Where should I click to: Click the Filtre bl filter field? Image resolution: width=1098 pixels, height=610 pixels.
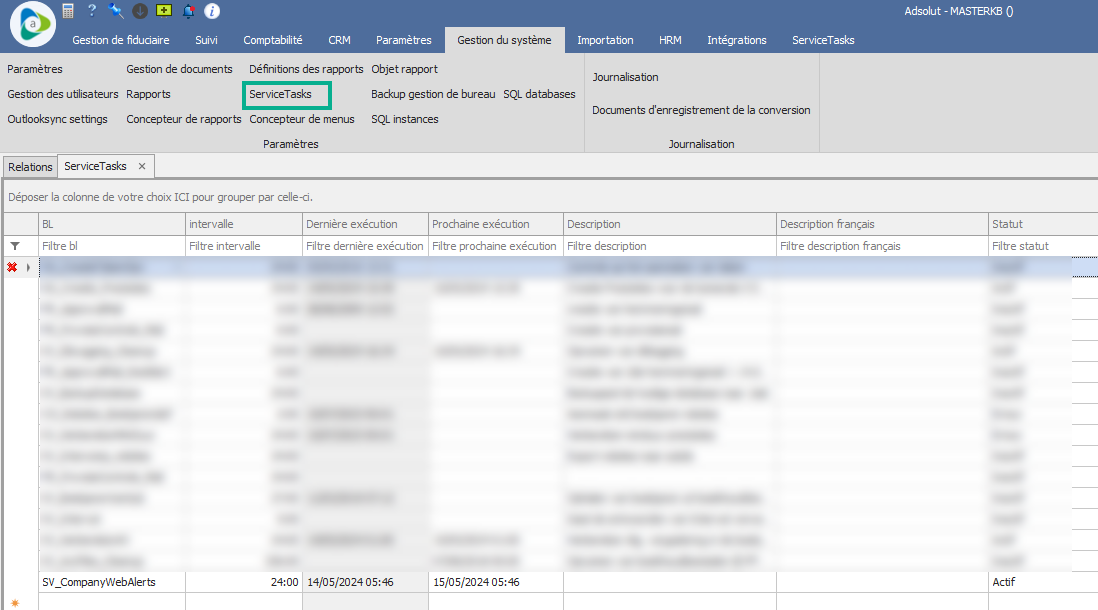(x=112, y=246)
